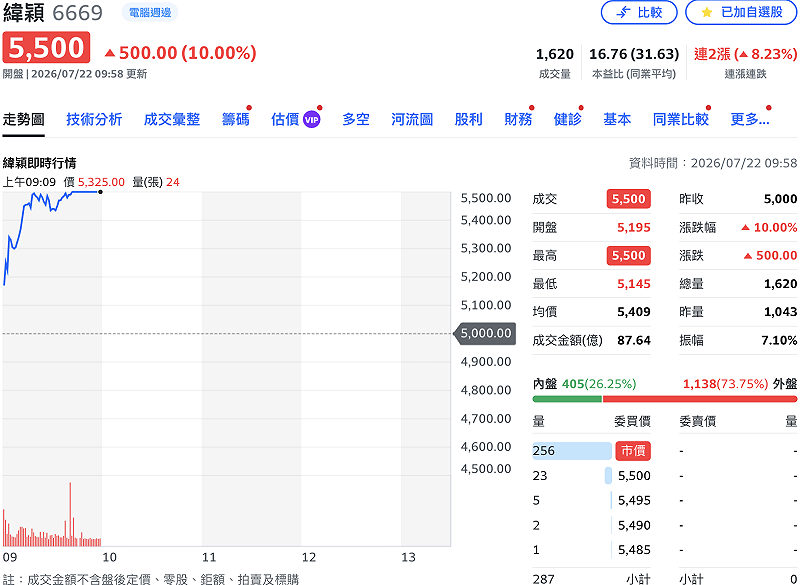Click the 成交金額(億) value 87.64
The height and width of the screenshot is (585, 800).
tap(634, 340)
